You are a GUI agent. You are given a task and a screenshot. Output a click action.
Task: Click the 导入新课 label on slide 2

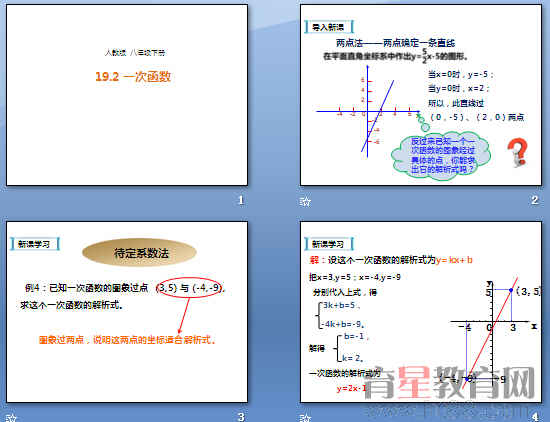328,27
